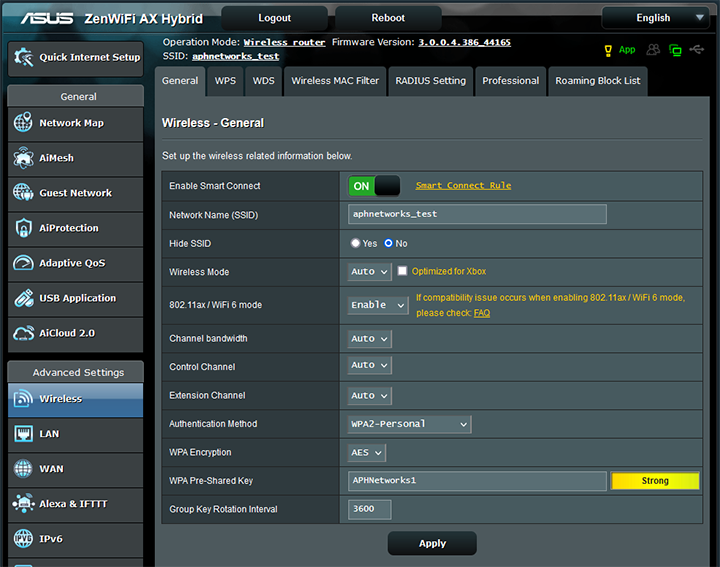Click the yellow Strong password strength bar
The image size is (720, 567).
(x=655, y=481)
